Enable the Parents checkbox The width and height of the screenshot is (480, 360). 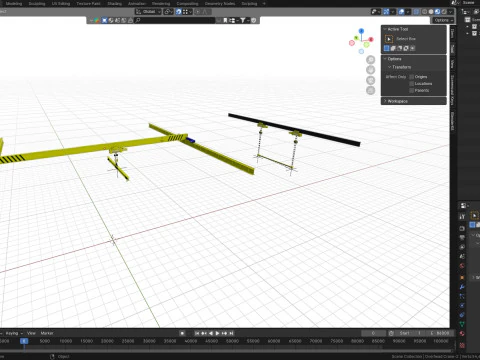[x=412, y=90]
